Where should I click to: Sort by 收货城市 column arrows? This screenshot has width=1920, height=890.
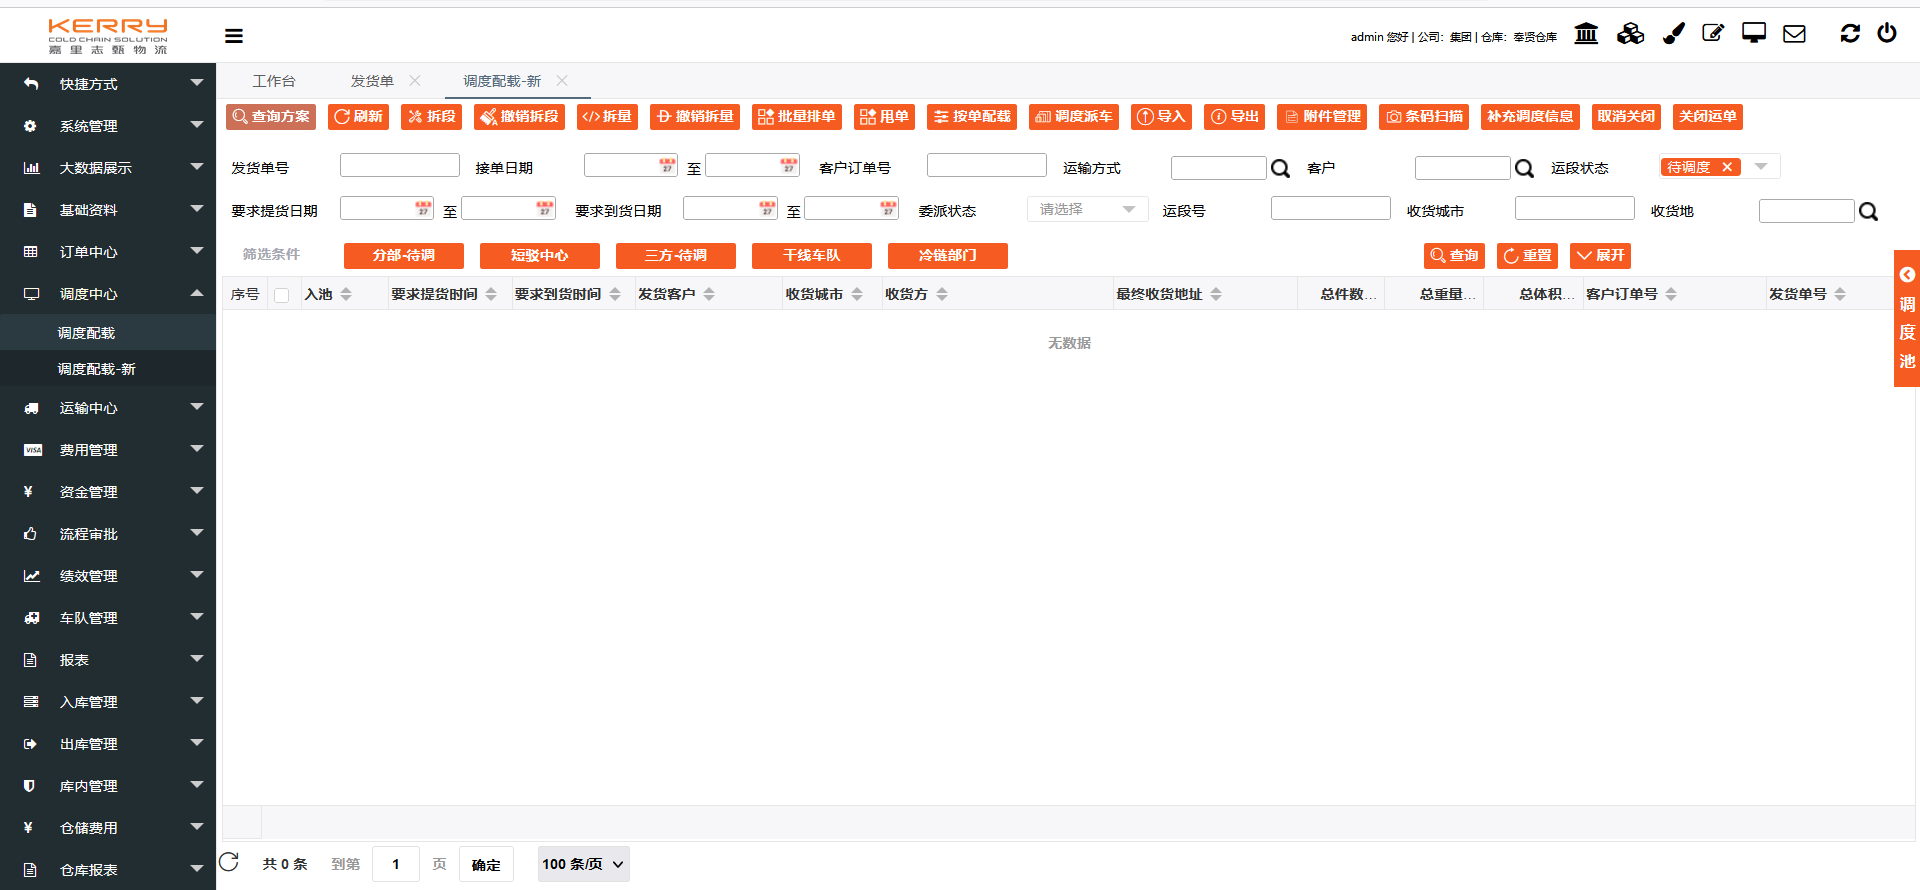857,294
